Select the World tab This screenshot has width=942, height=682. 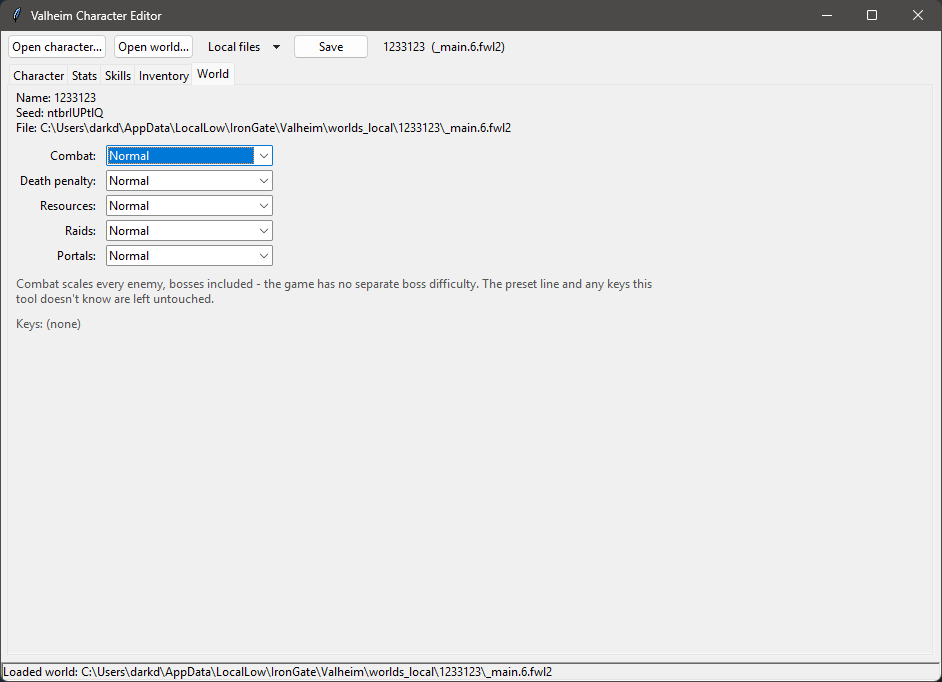(x=213, y=74)
